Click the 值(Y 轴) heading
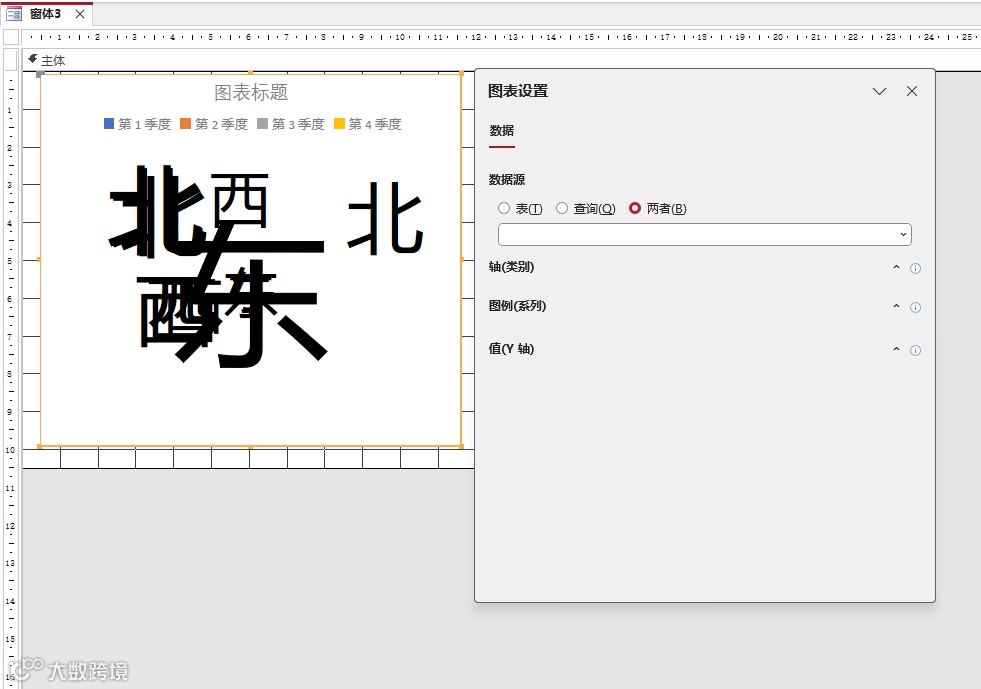Image resolution: width=981 pixels, height=689 pixels. point(511,349)
